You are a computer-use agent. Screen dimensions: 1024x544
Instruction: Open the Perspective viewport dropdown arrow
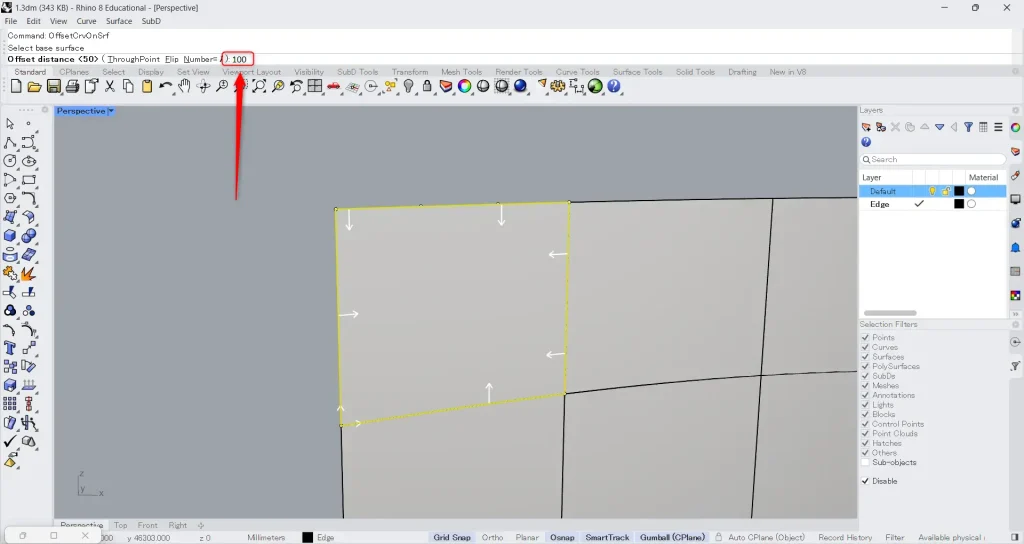pos(111,111)
